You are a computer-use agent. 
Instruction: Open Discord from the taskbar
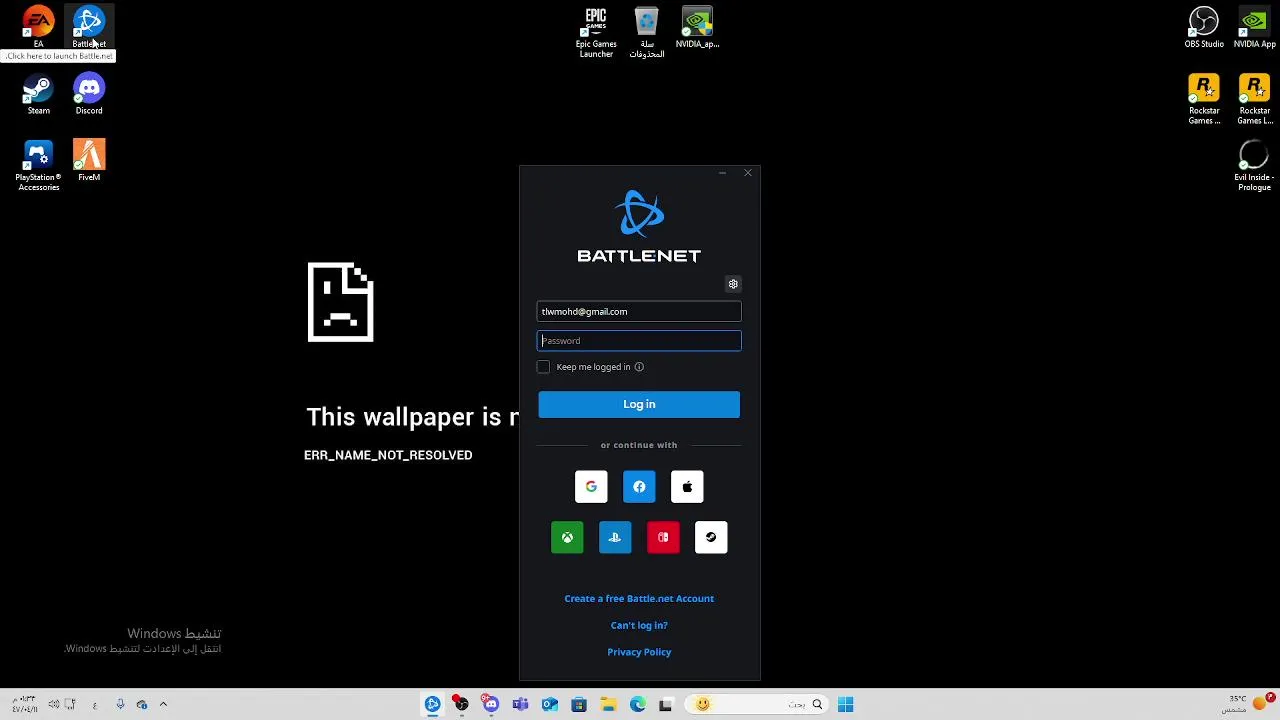(x=490, y=705)
